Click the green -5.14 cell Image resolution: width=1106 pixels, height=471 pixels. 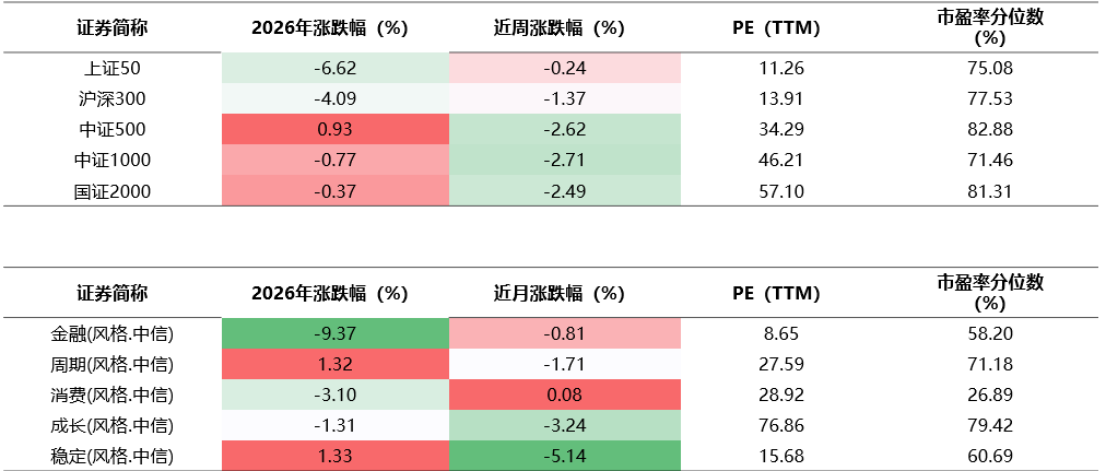[566, 456]
